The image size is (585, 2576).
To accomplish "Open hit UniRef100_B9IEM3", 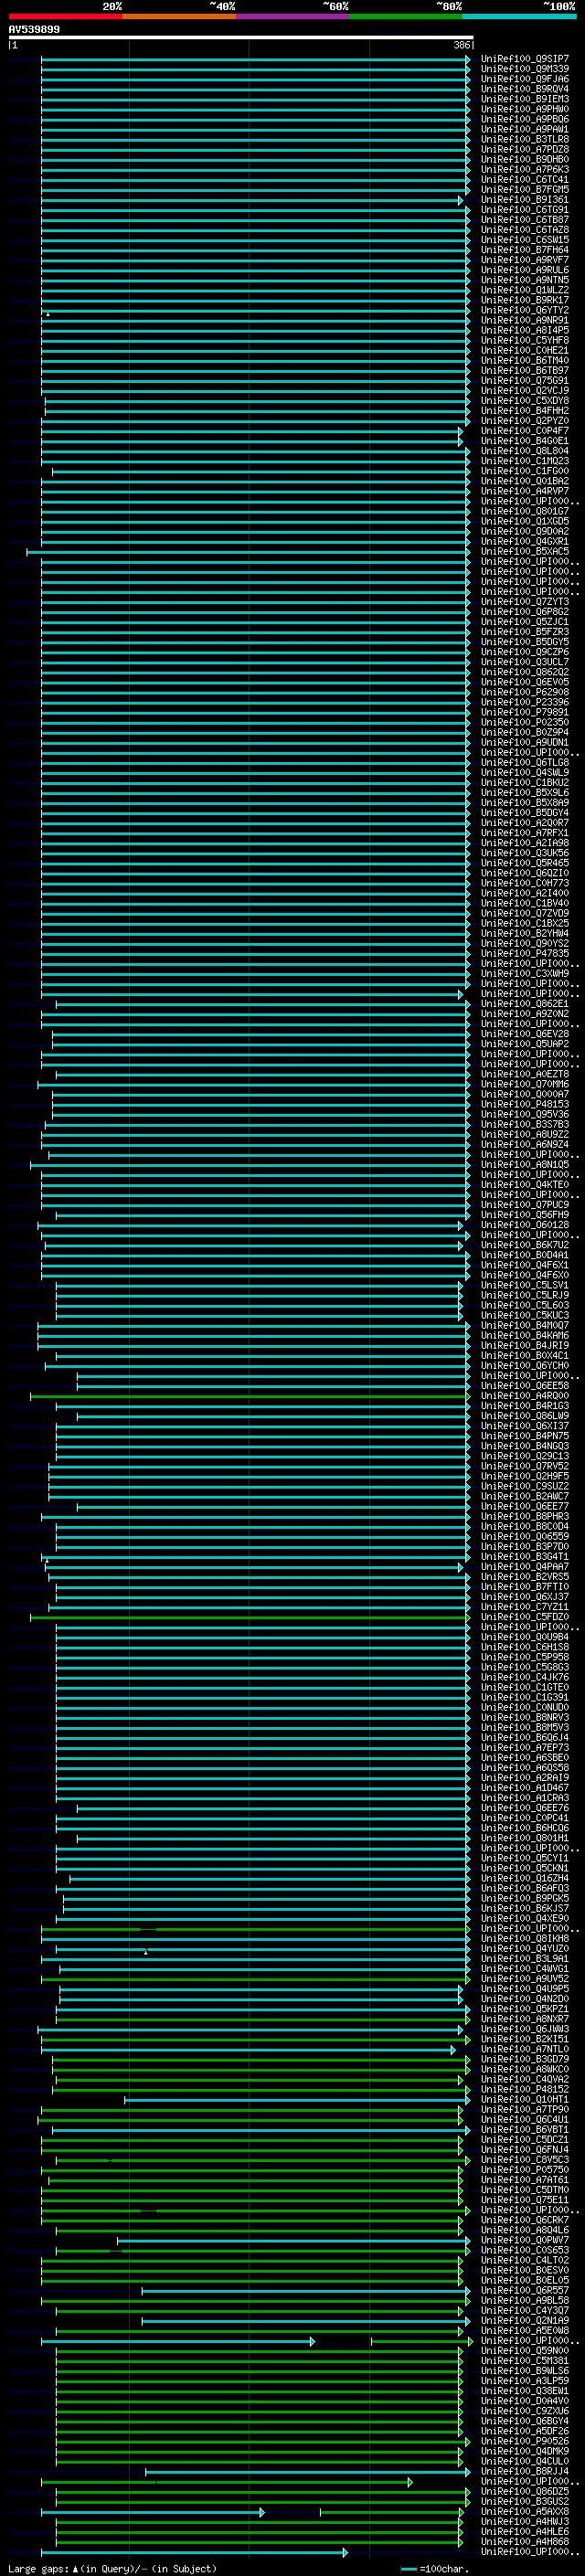I will coord(525,99).
